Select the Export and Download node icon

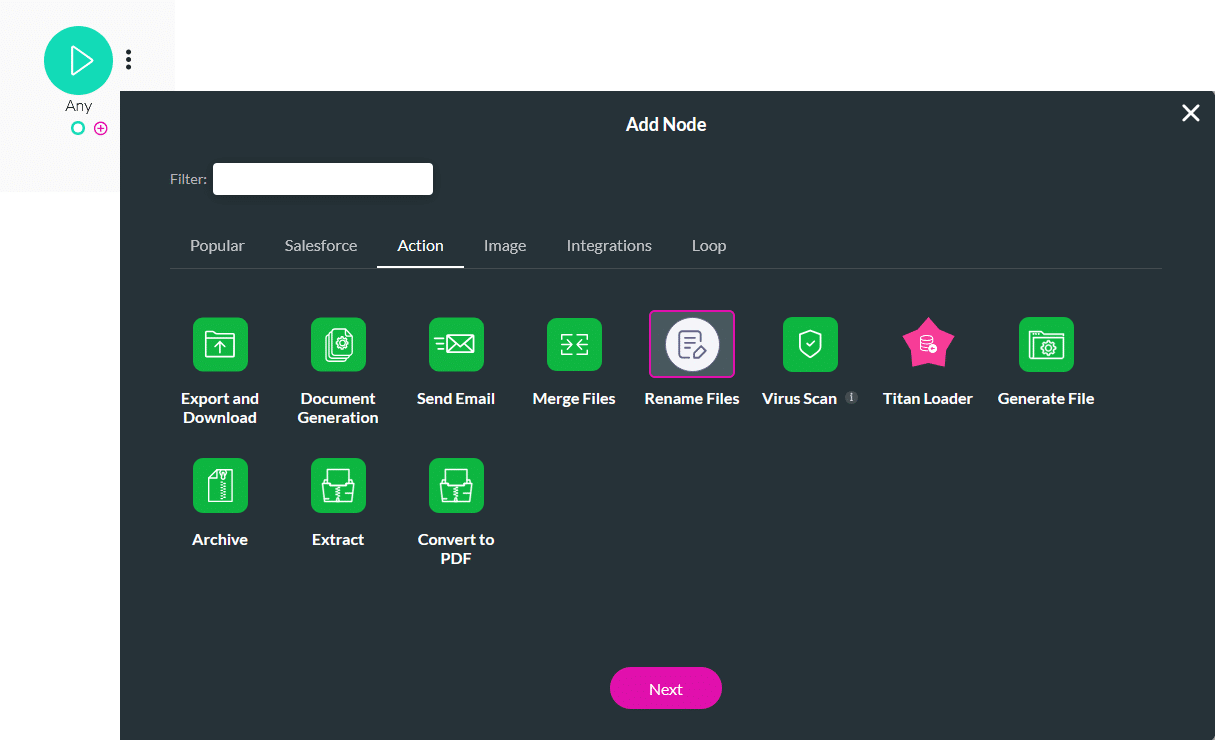pos(220,344)
